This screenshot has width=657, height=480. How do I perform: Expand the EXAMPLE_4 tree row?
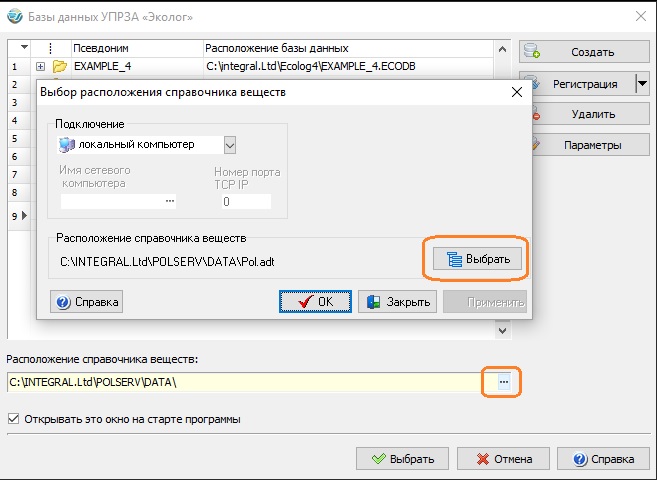click(40, 67)
